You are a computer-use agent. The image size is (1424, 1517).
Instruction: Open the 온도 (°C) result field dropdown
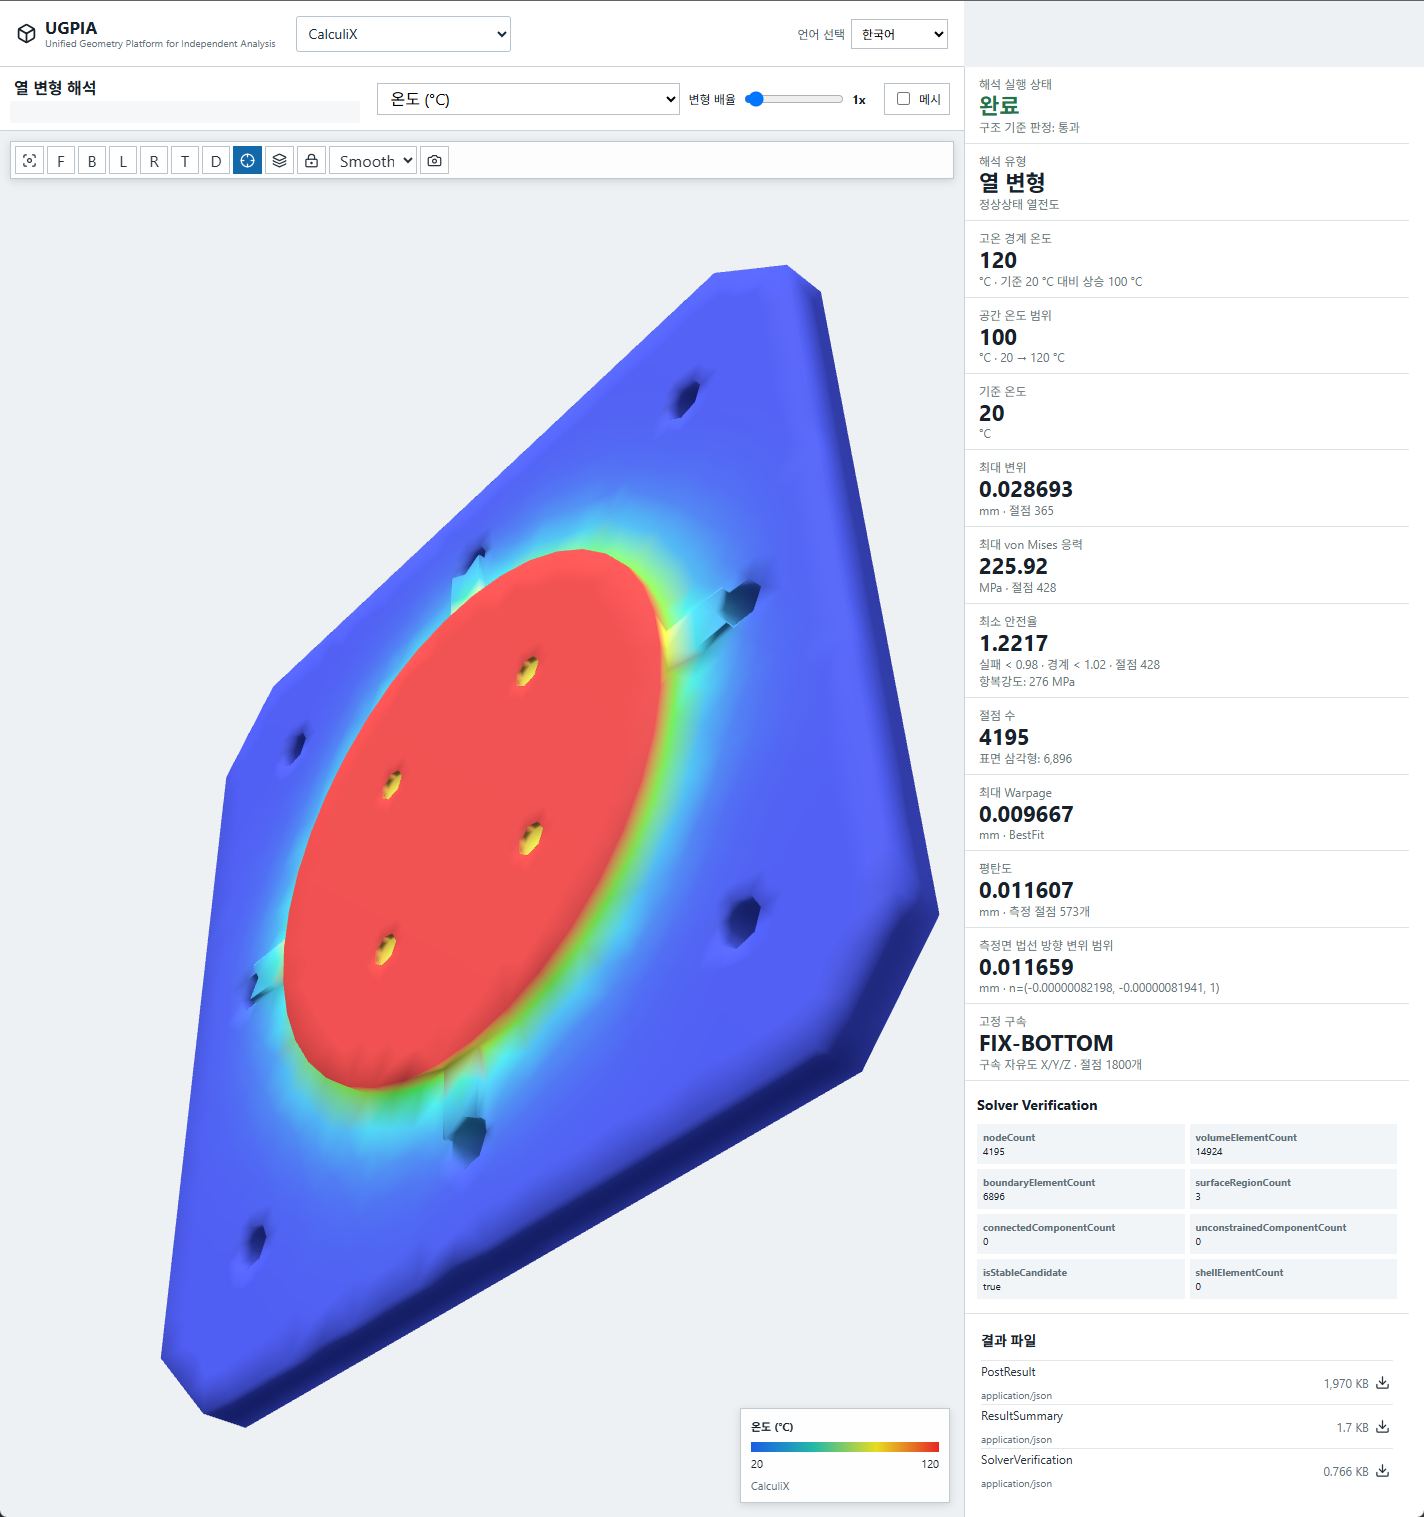point(528,99)
